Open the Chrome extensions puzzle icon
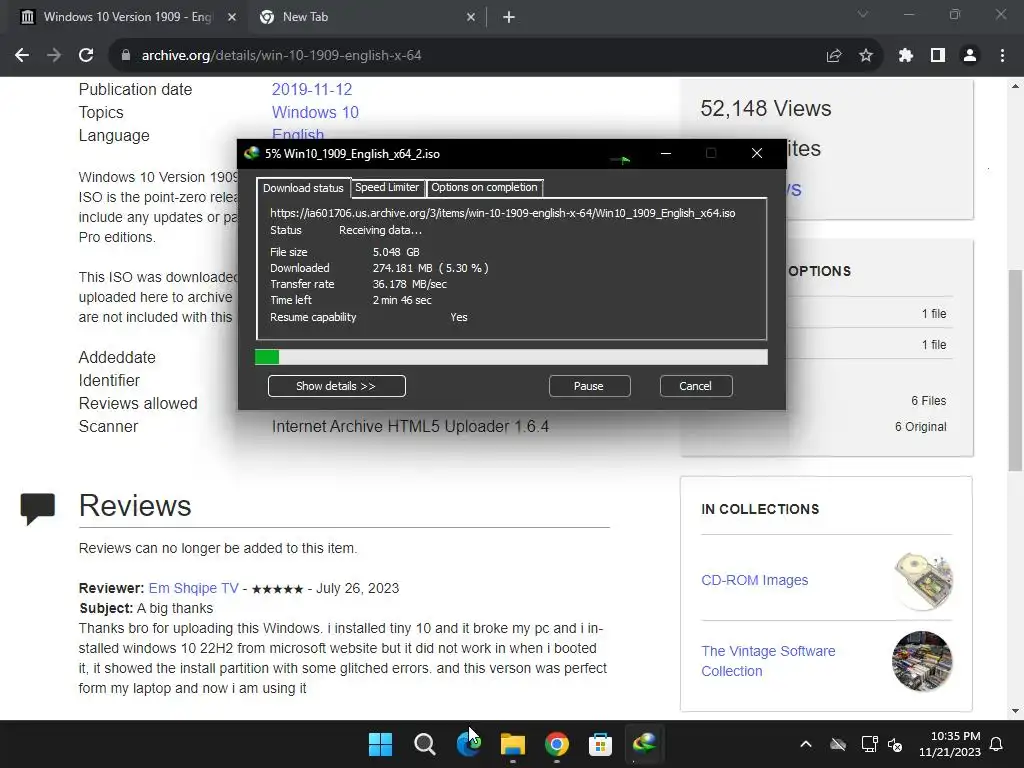The width and height of the screenshot is (1024, 768). point(906,56)
